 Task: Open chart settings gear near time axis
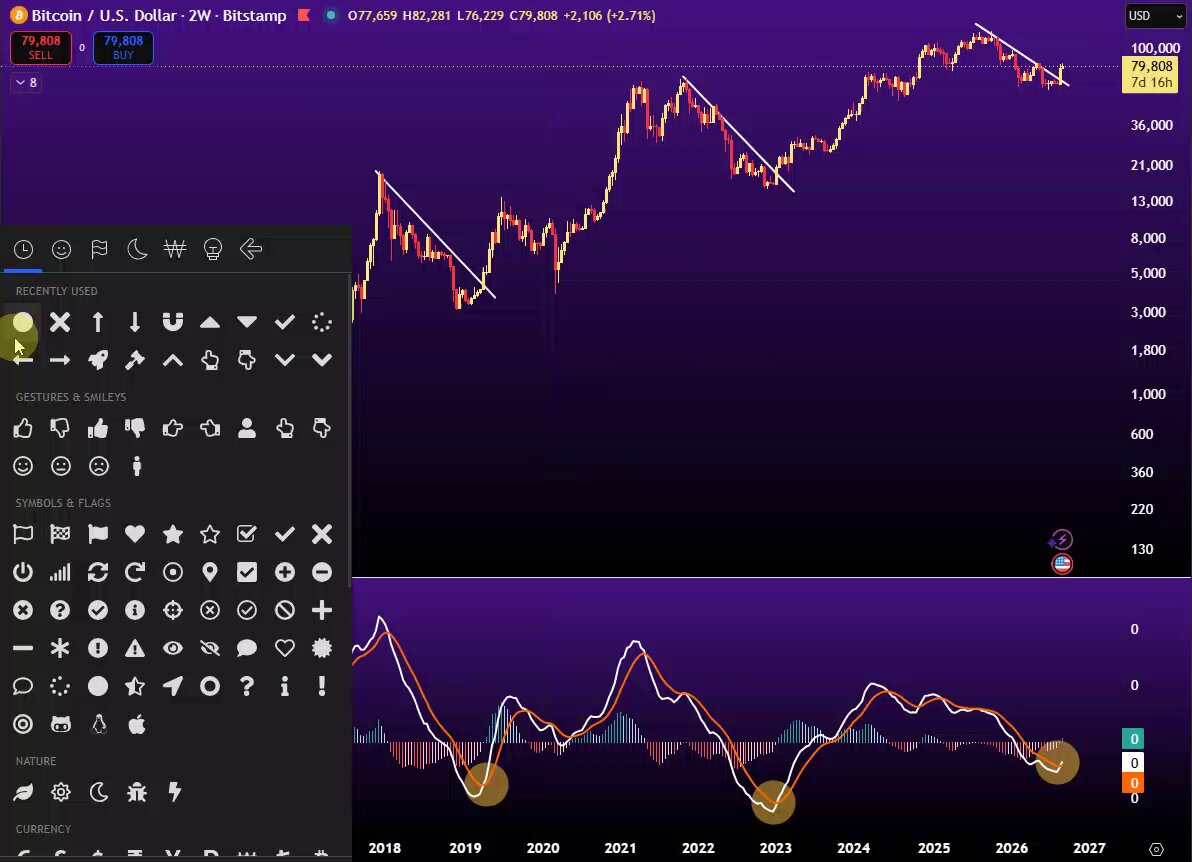pos(1156,849)
